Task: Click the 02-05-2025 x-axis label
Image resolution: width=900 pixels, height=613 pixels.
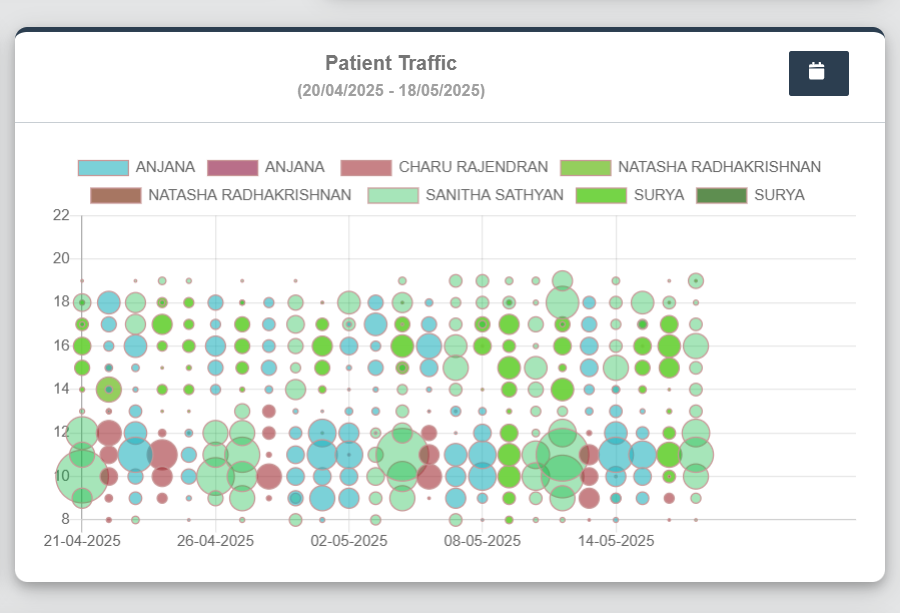Action: coord(349,541)
